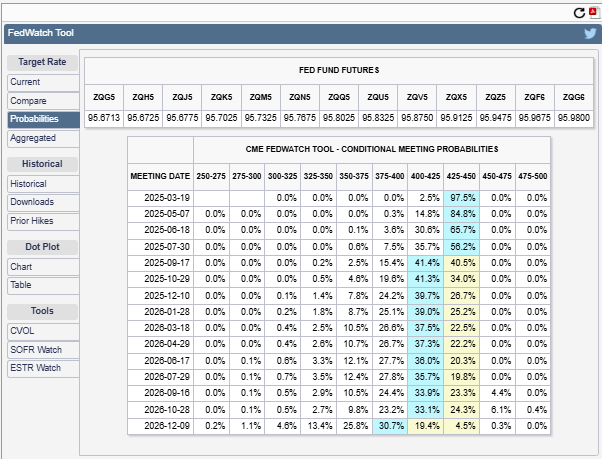This screenshot has width=602, height=459.
Task: Open the Historical data link
Action: click(43, 184)
